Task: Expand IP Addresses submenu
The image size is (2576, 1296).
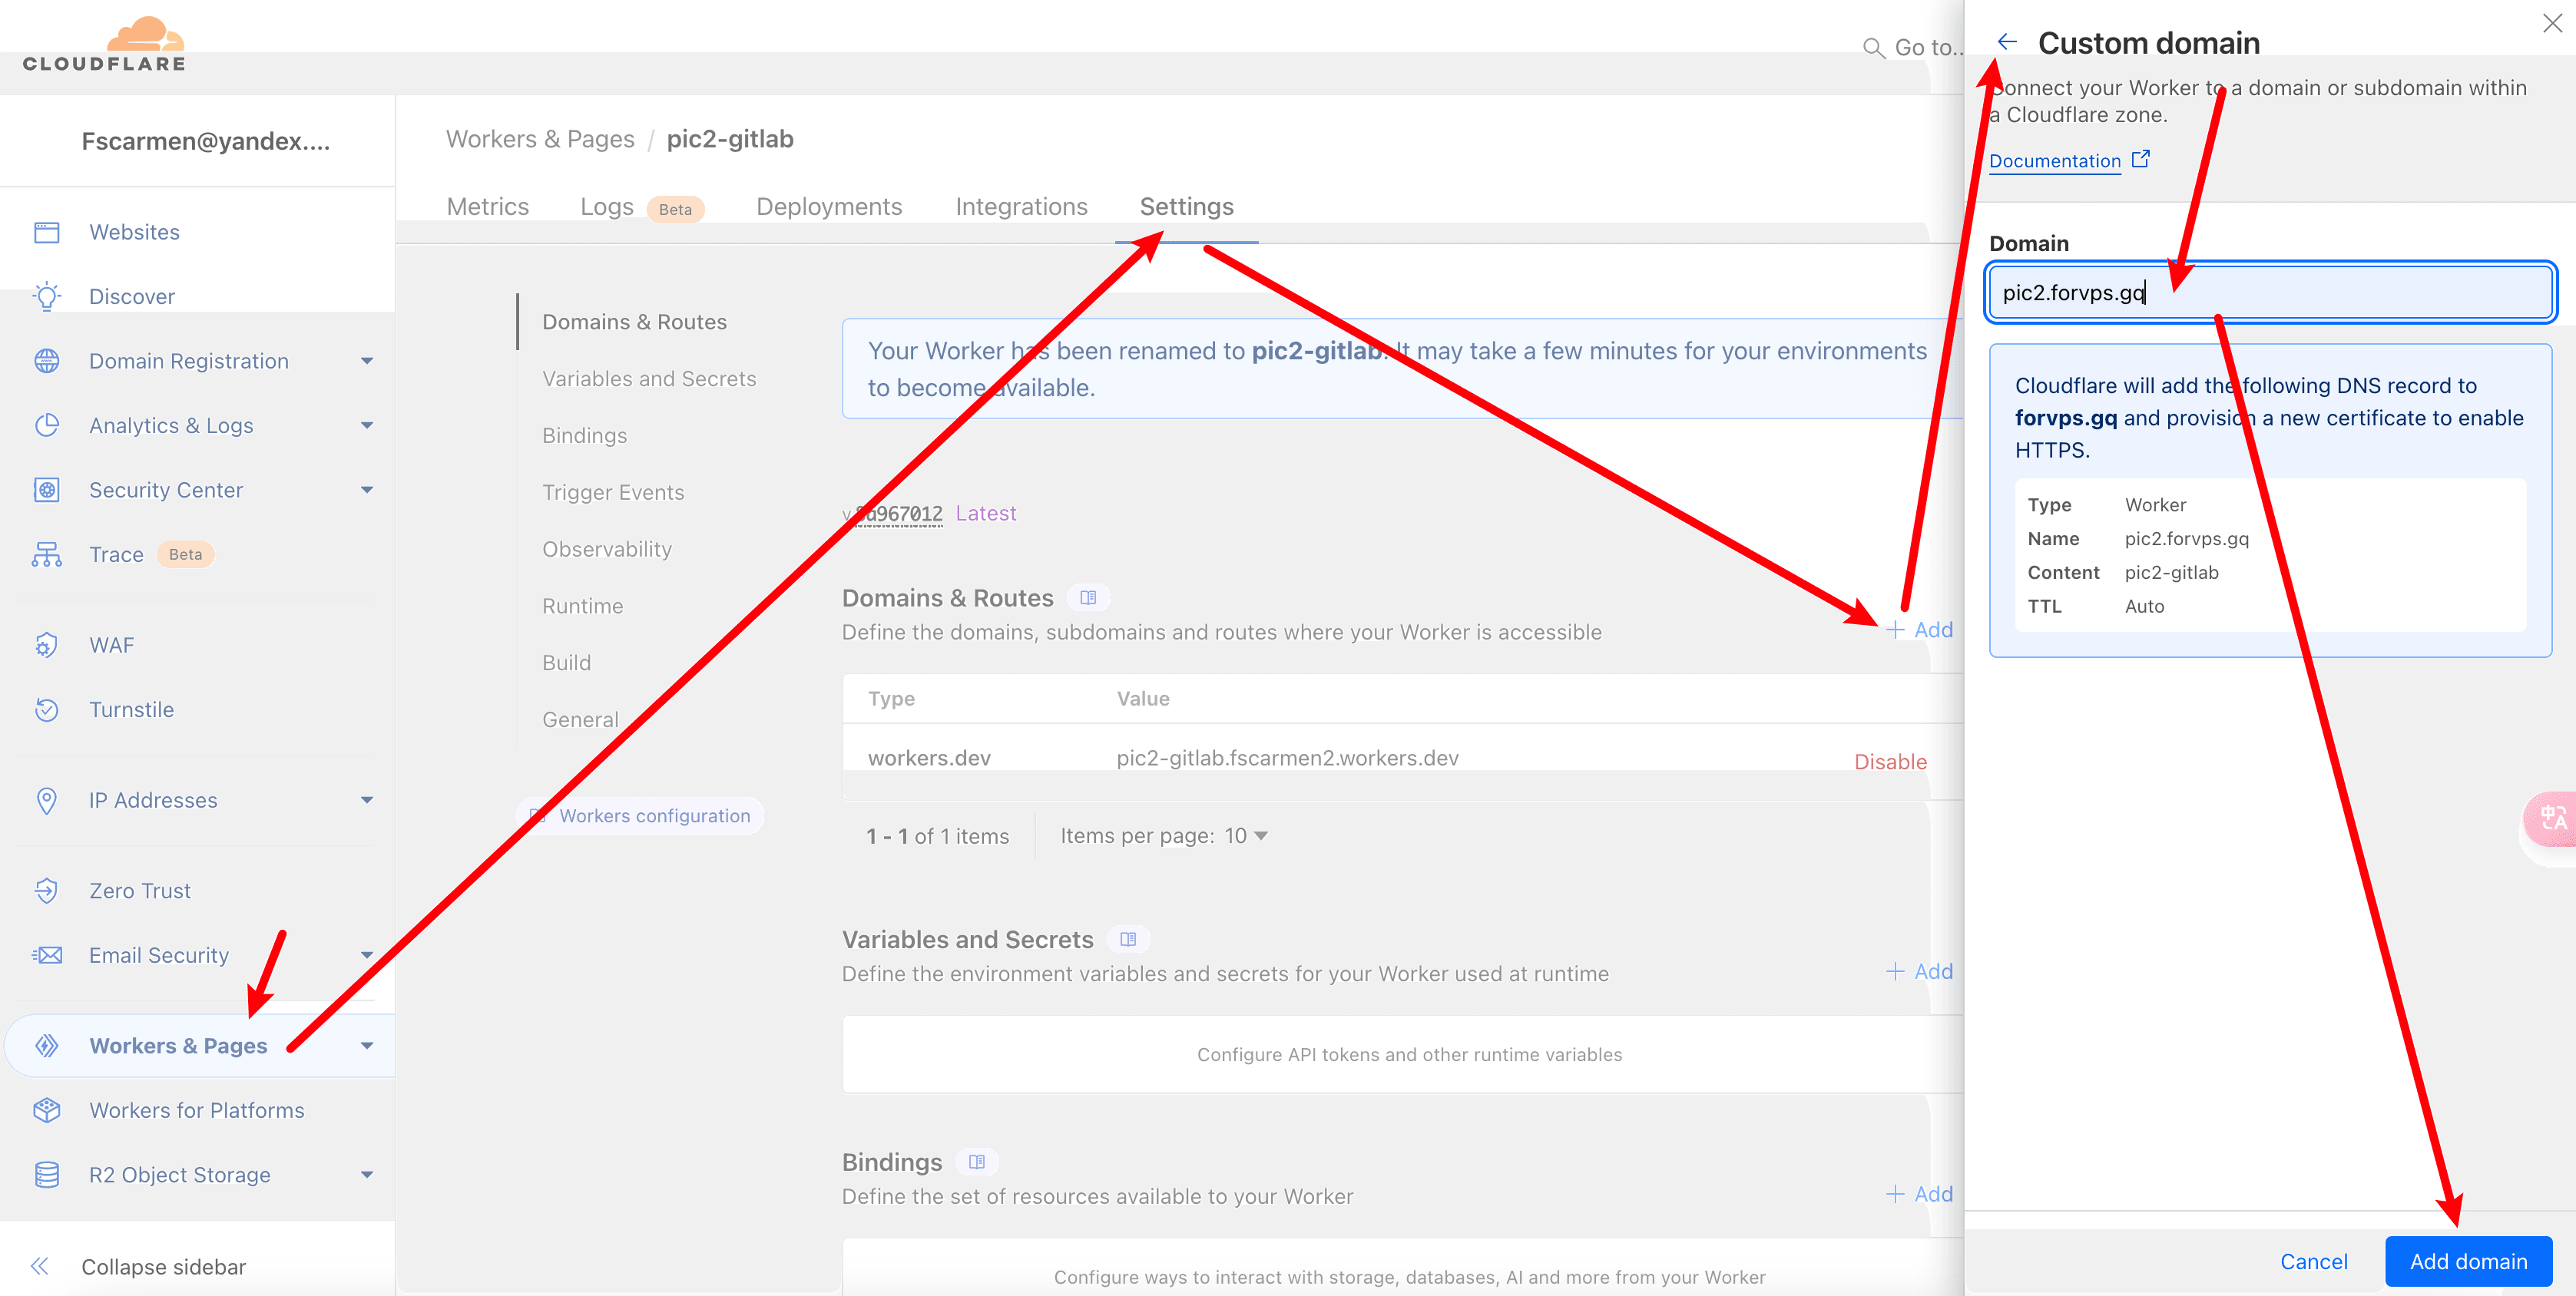Action: (x=367, y=800)
